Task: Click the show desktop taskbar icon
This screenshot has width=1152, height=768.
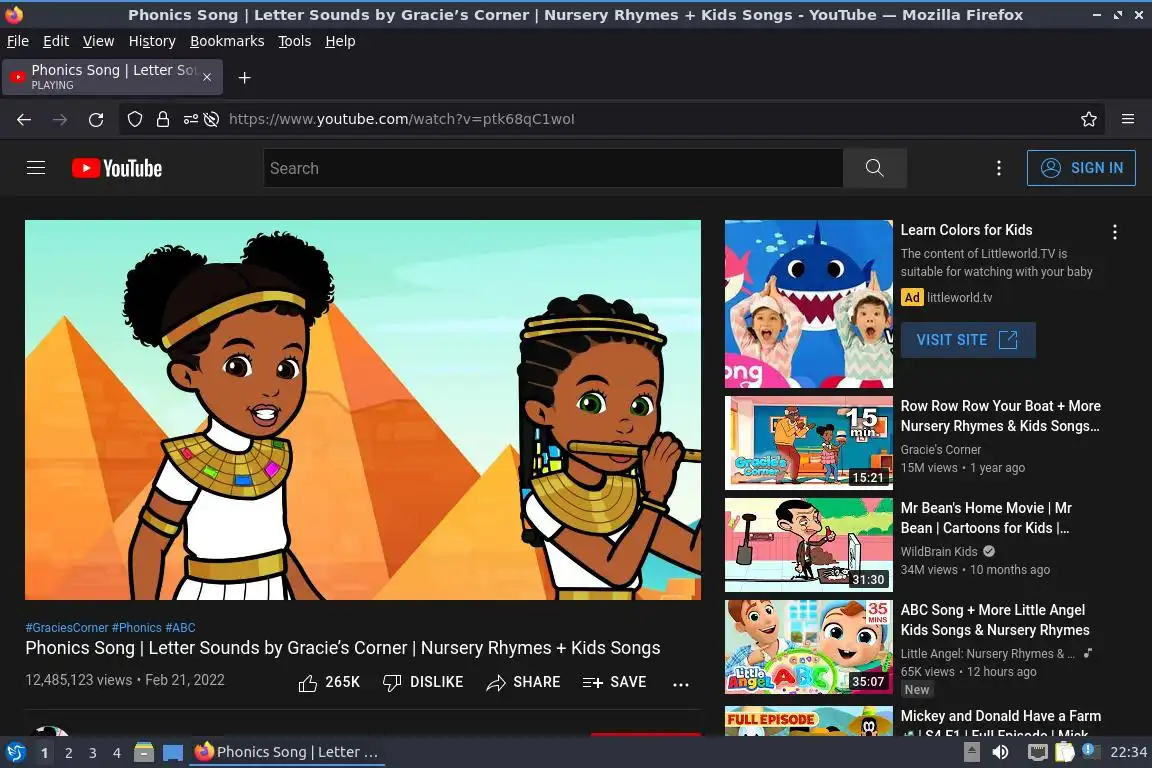Action: tap(173, 753)
